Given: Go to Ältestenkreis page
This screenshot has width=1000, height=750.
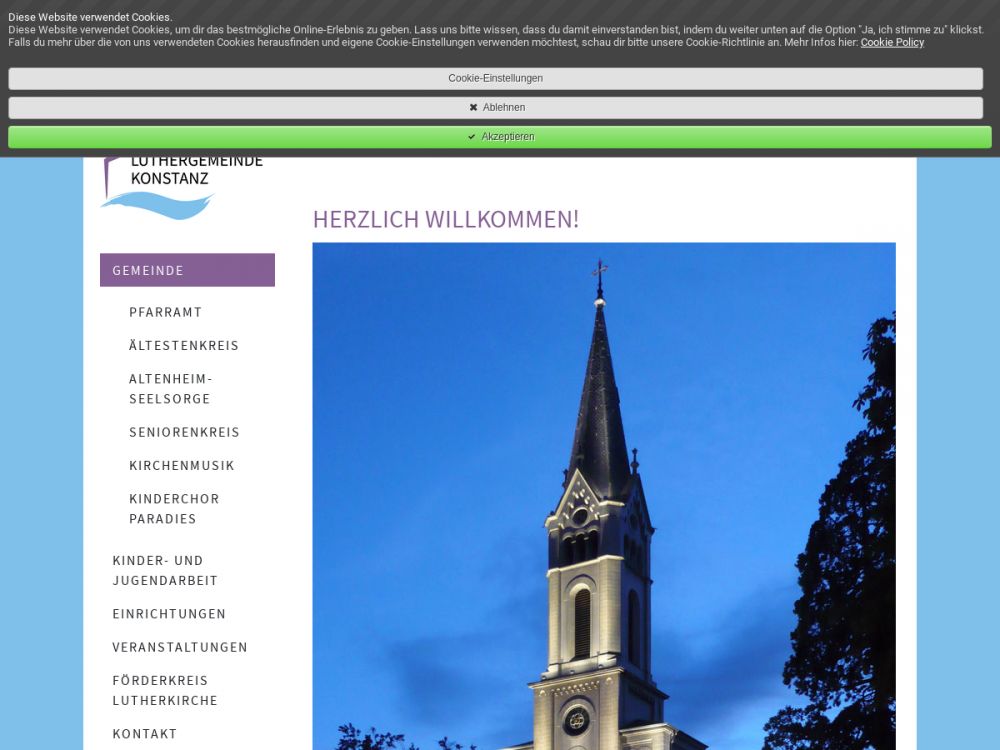Looking at the screenshot, I should [x=184, y=346].
